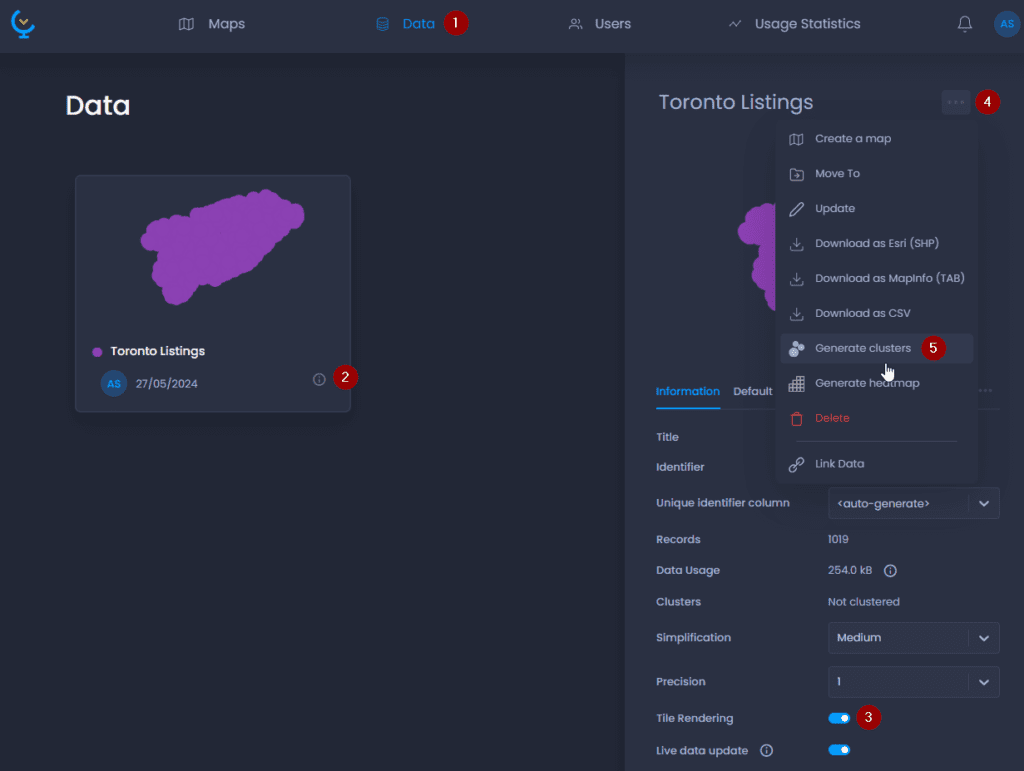
Task: Click the Move To folder icon
Action: [x=796, y=174]
